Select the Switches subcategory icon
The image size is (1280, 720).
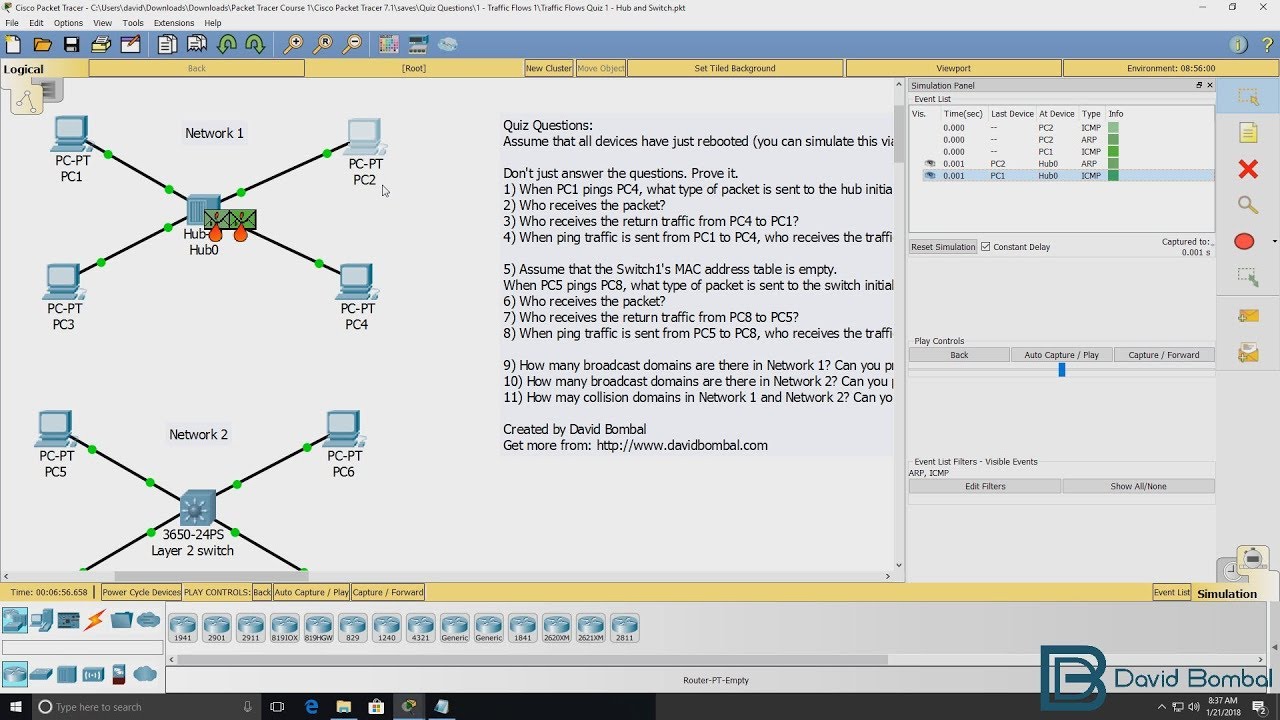41,675
